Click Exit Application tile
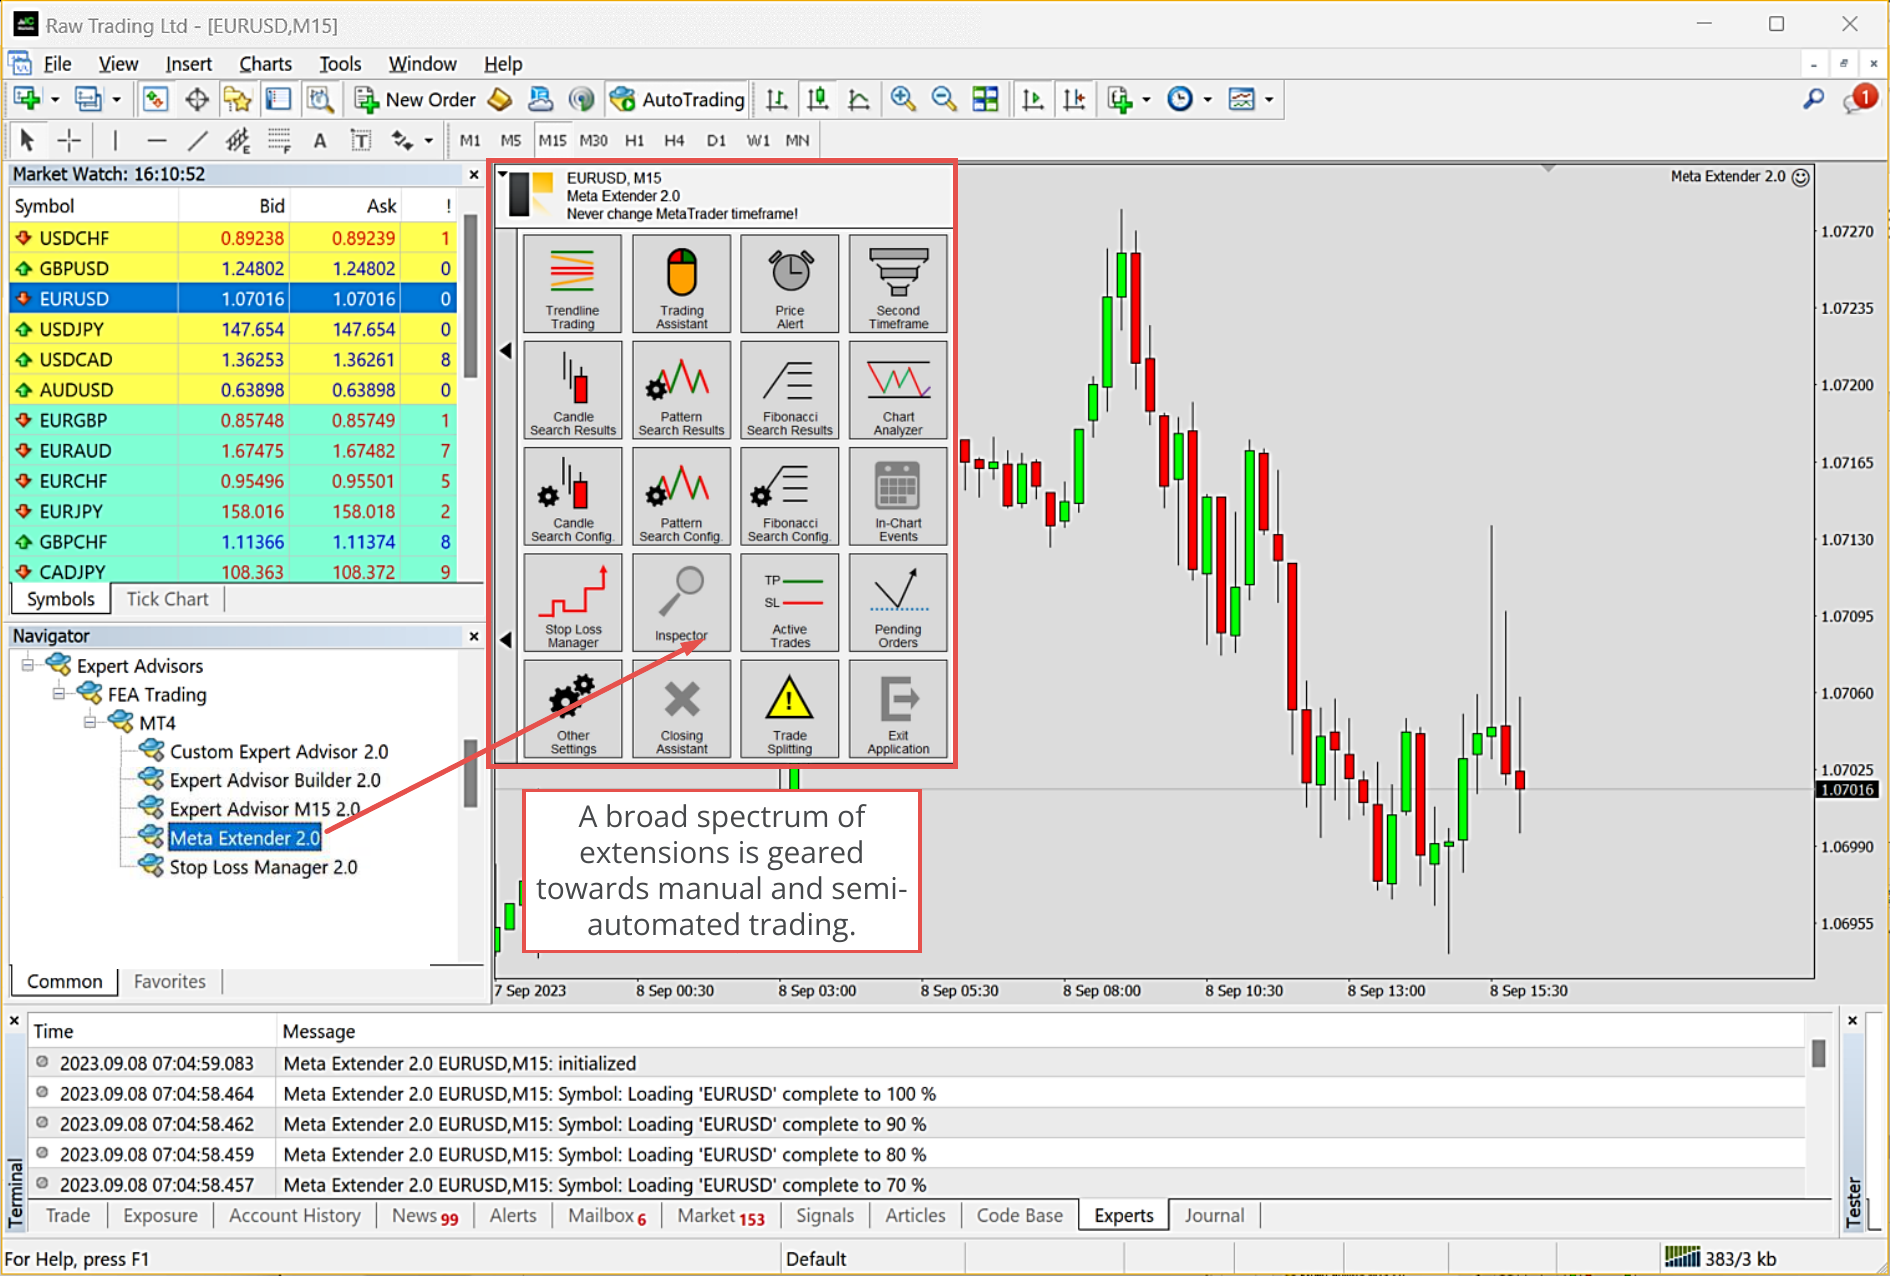 click(898, 709)
